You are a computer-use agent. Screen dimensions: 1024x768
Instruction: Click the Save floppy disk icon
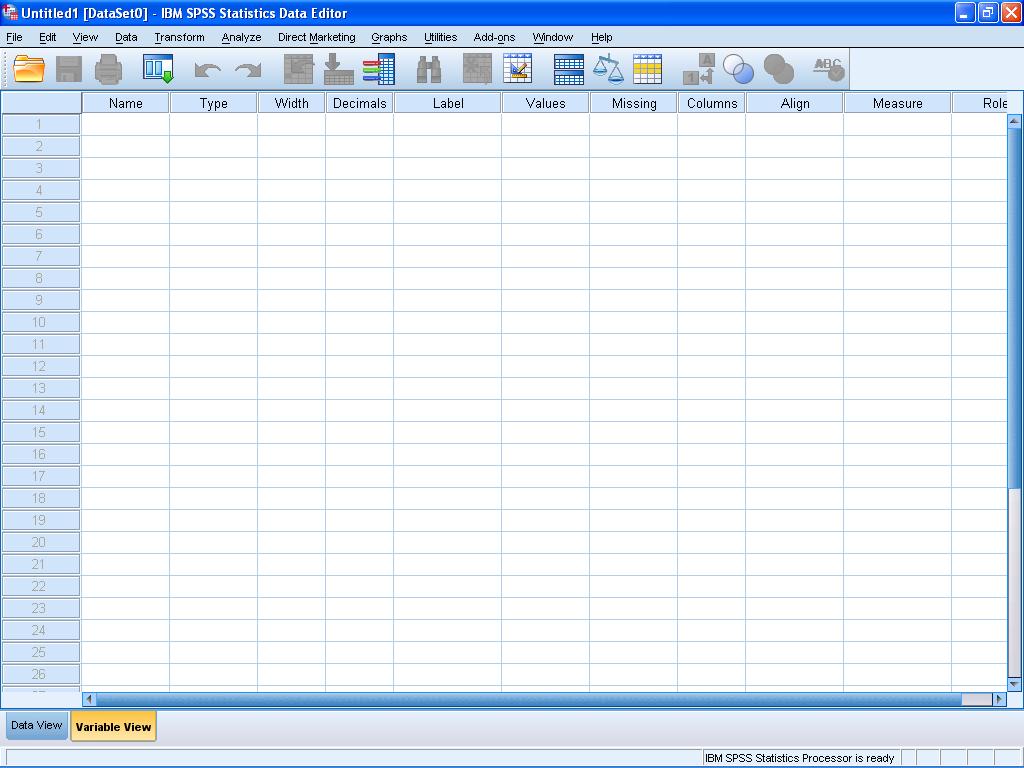pos(69,69)
